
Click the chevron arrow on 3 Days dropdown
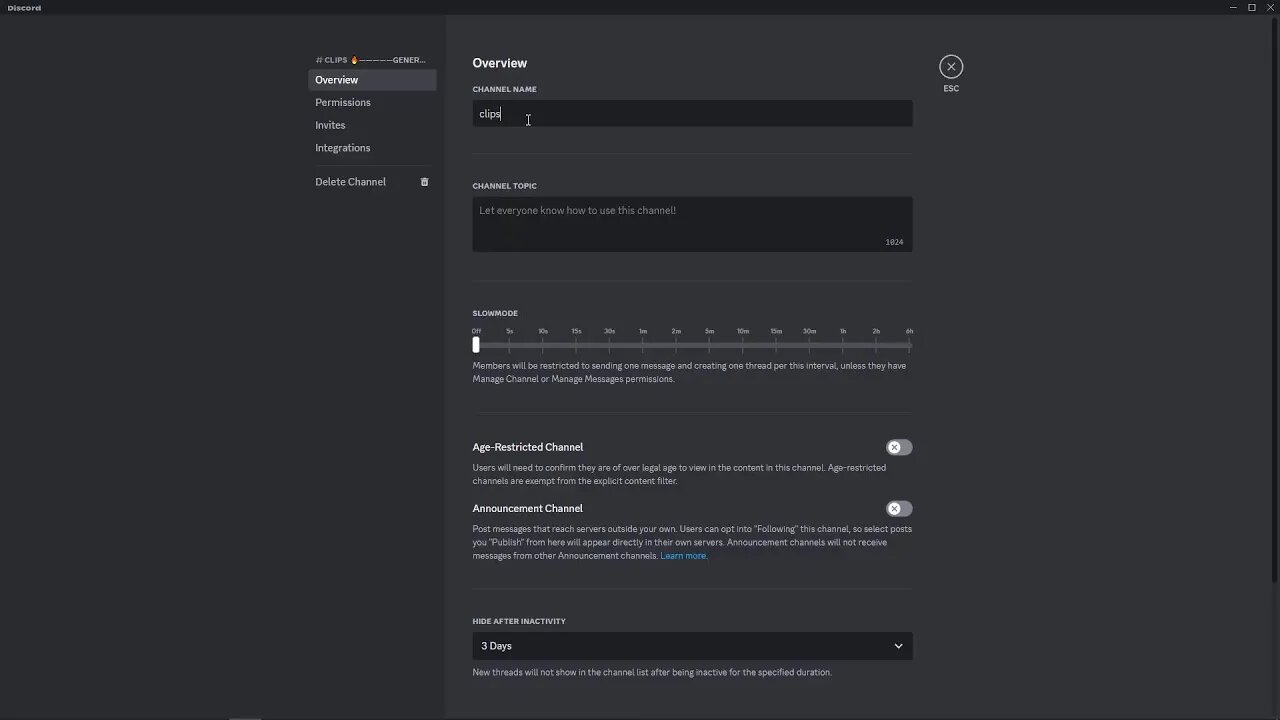click(x=898, y=646)
